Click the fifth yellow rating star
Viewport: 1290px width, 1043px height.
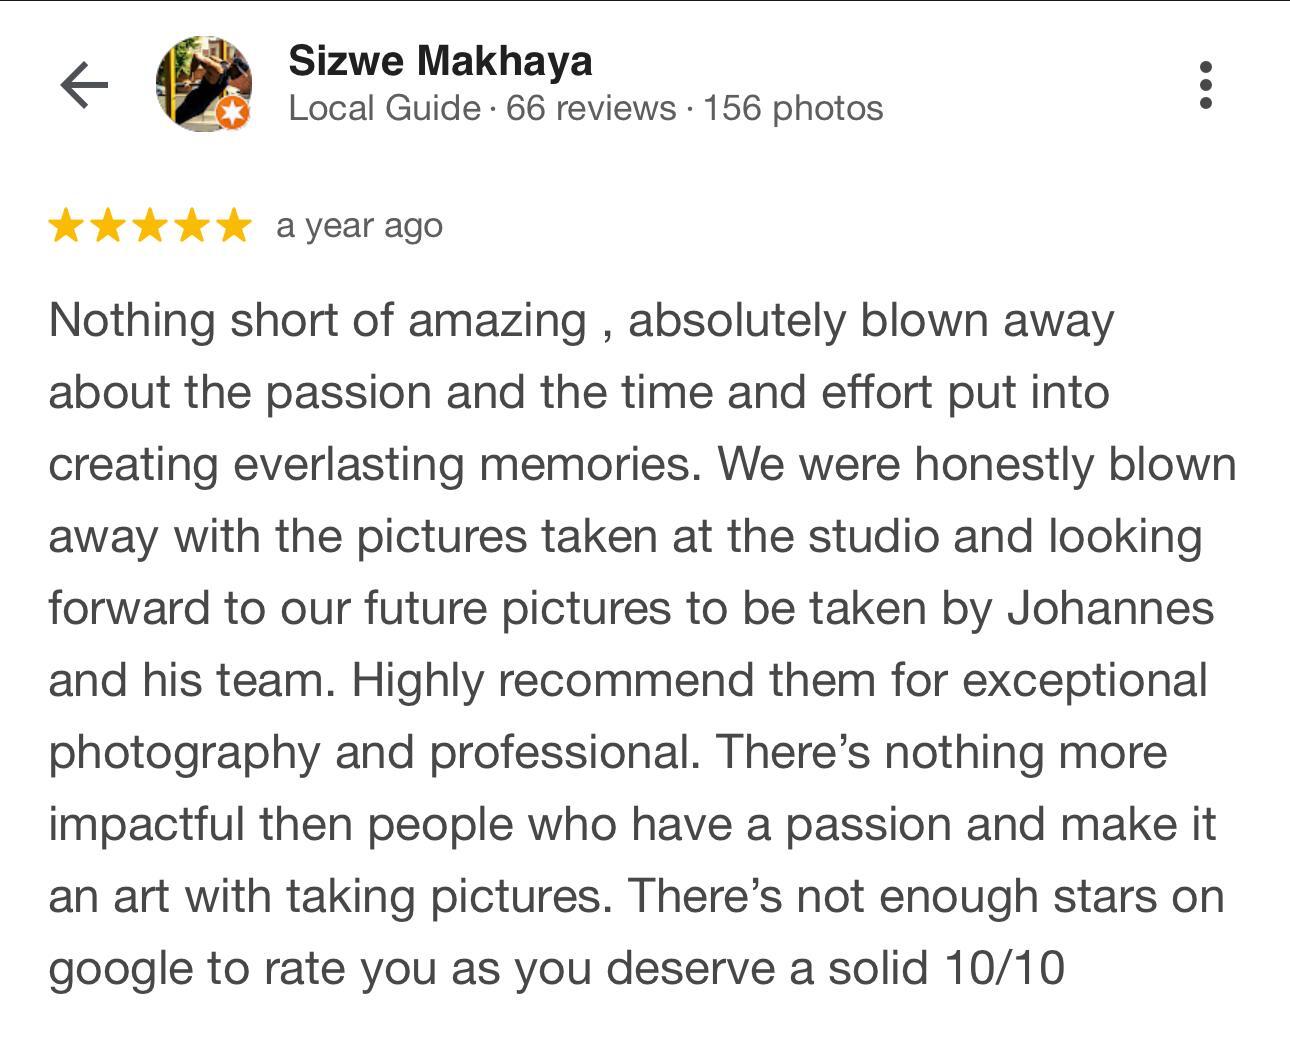[234, 226]
